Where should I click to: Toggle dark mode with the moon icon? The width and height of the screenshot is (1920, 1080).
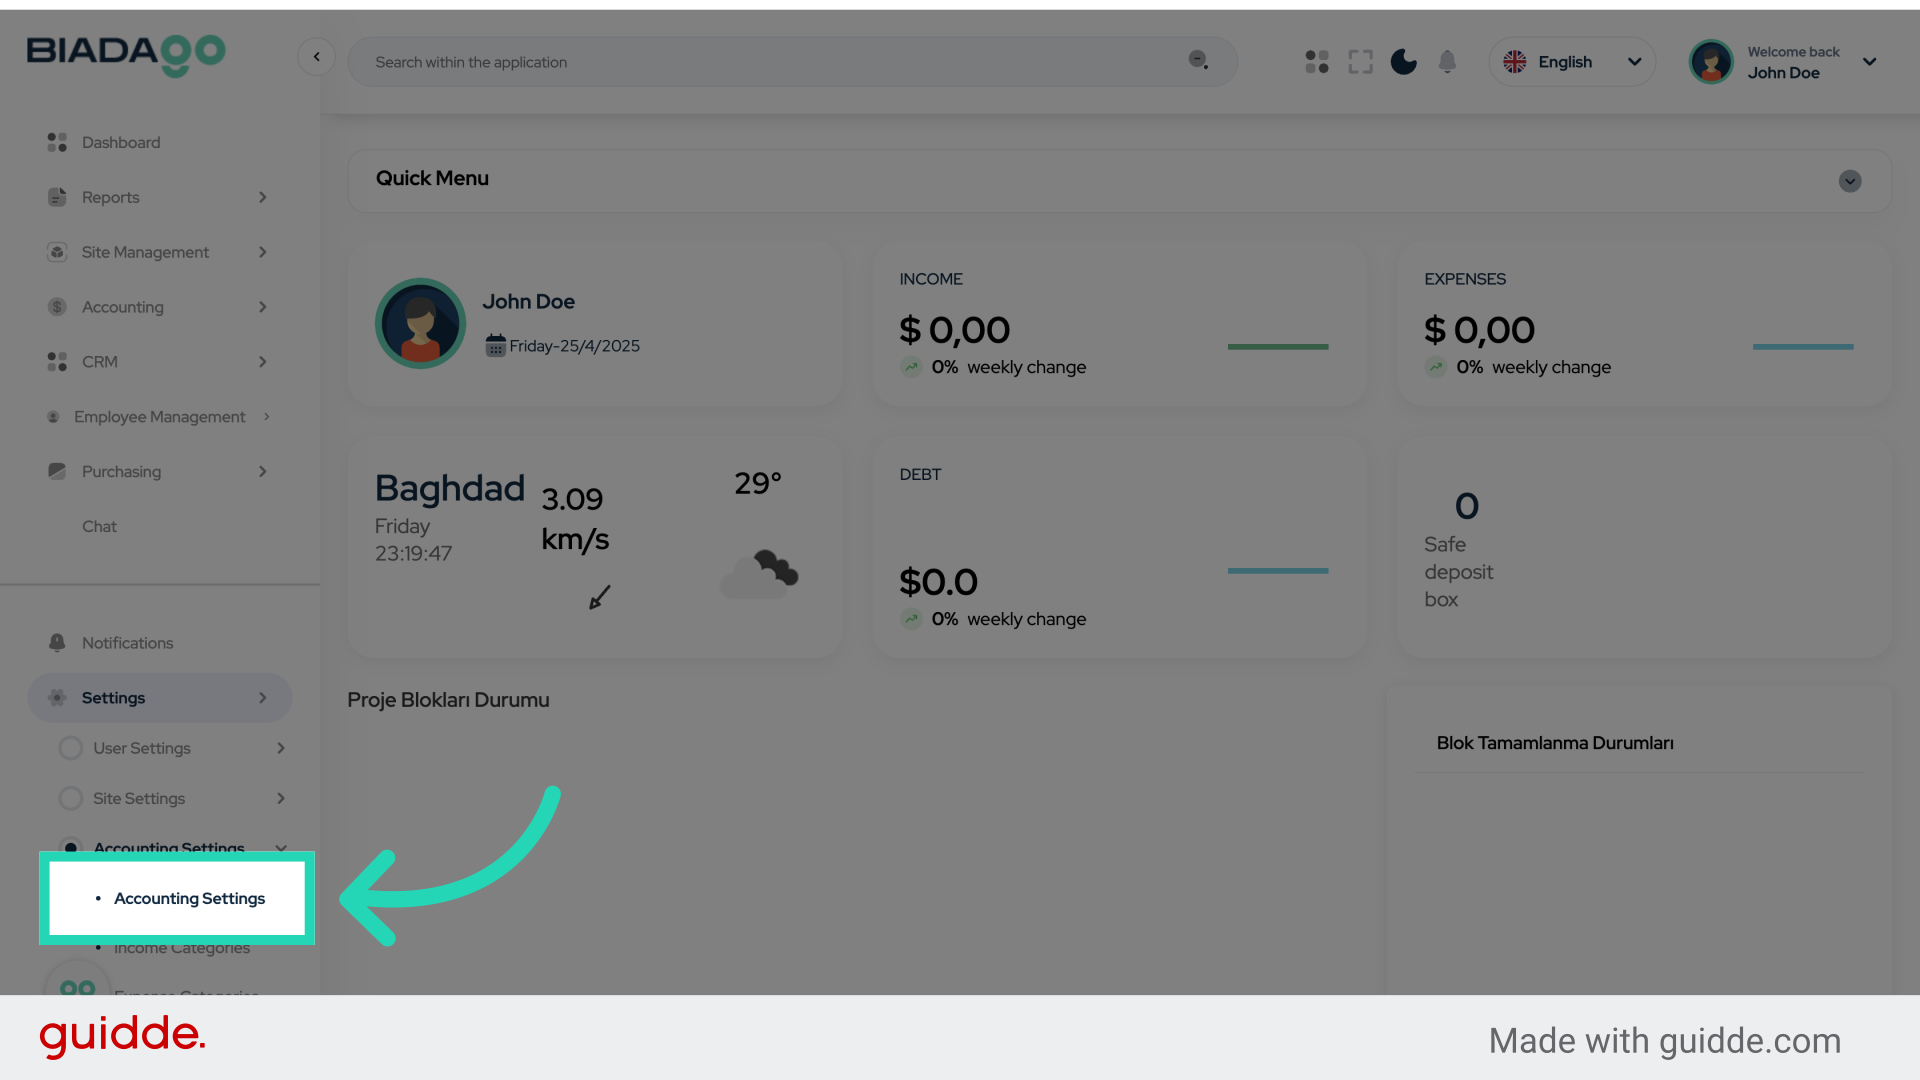[1403, 61]
